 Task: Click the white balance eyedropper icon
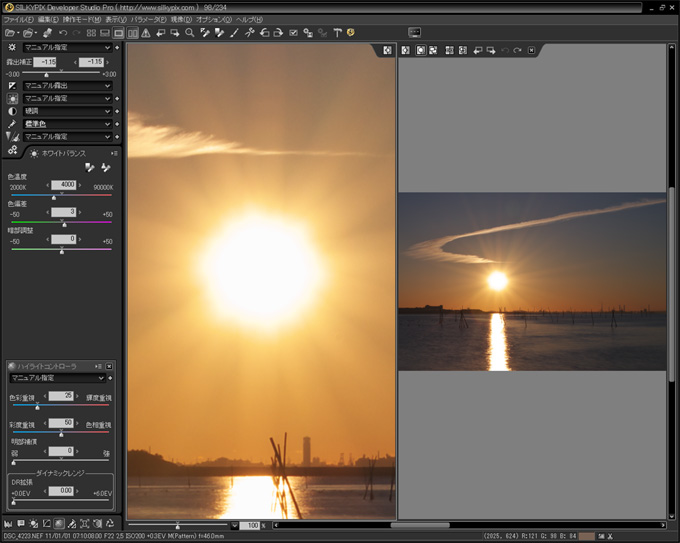[90, 167]
